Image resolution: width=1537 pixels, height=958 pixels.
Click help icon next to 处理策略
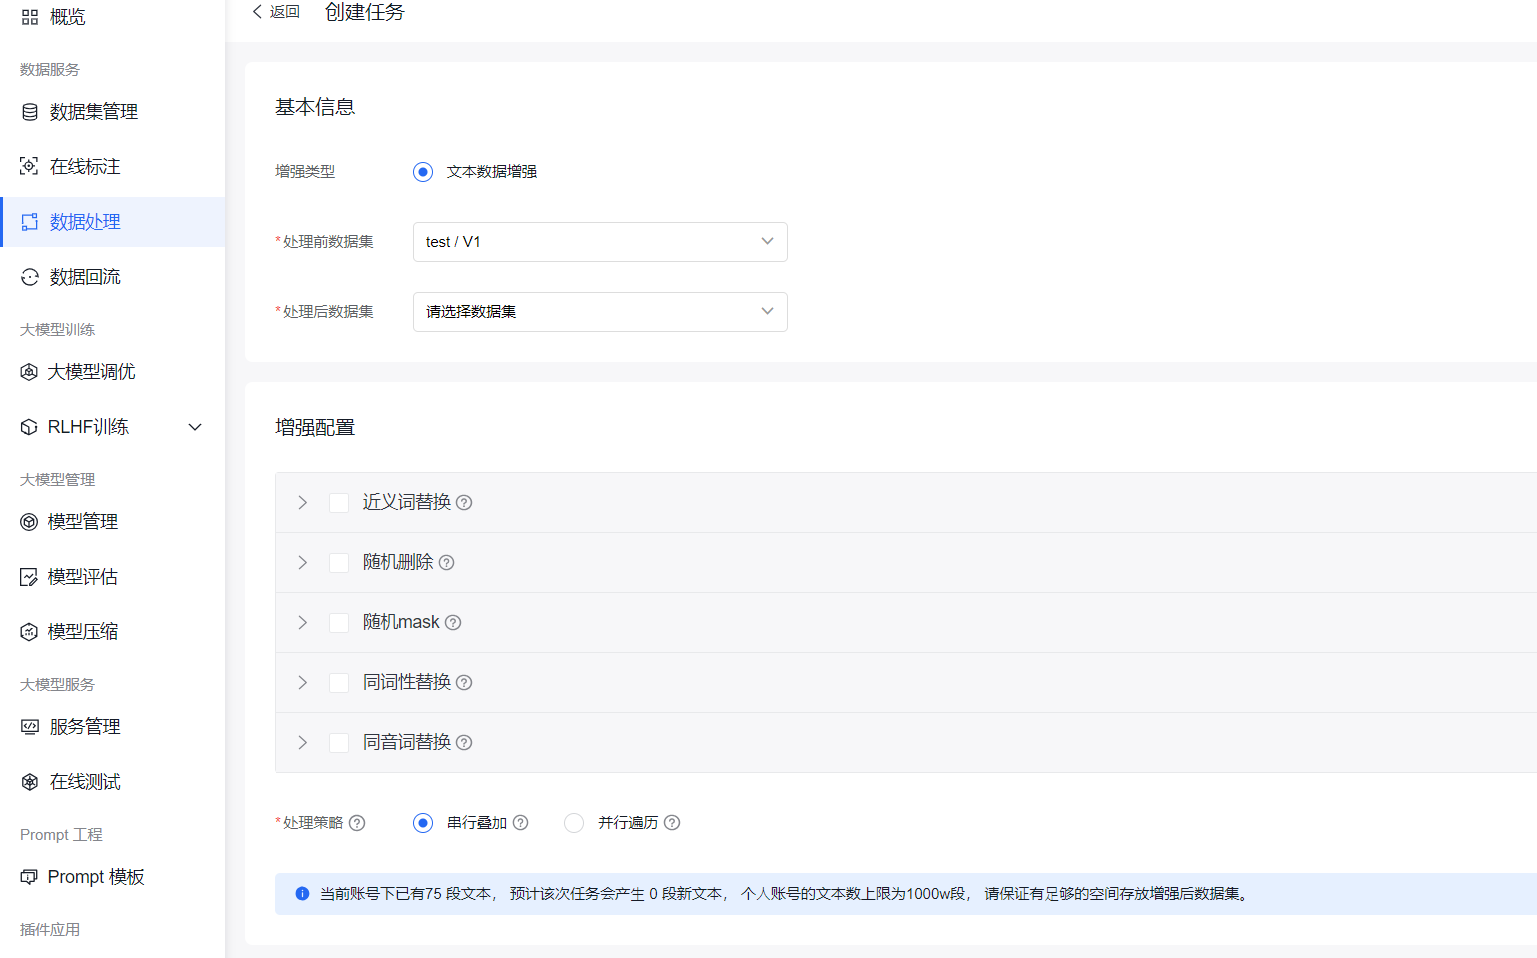[x=357, y=823]
